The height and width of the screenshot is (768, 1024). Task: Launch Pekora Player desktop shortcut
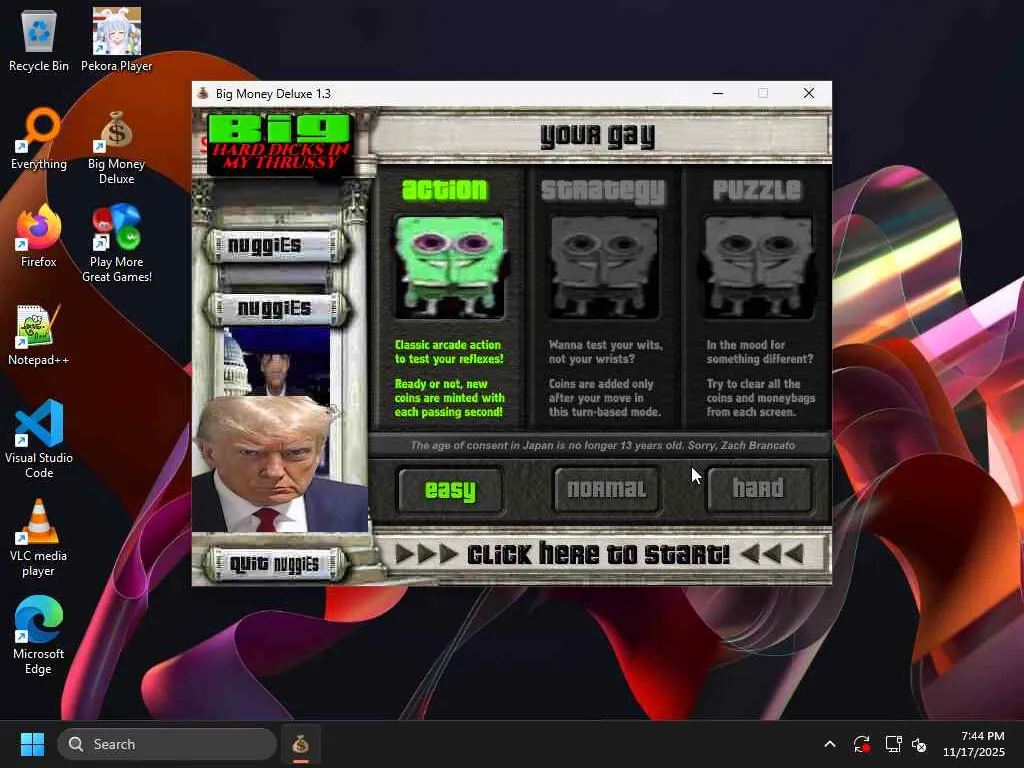click(x=116, y=40)
